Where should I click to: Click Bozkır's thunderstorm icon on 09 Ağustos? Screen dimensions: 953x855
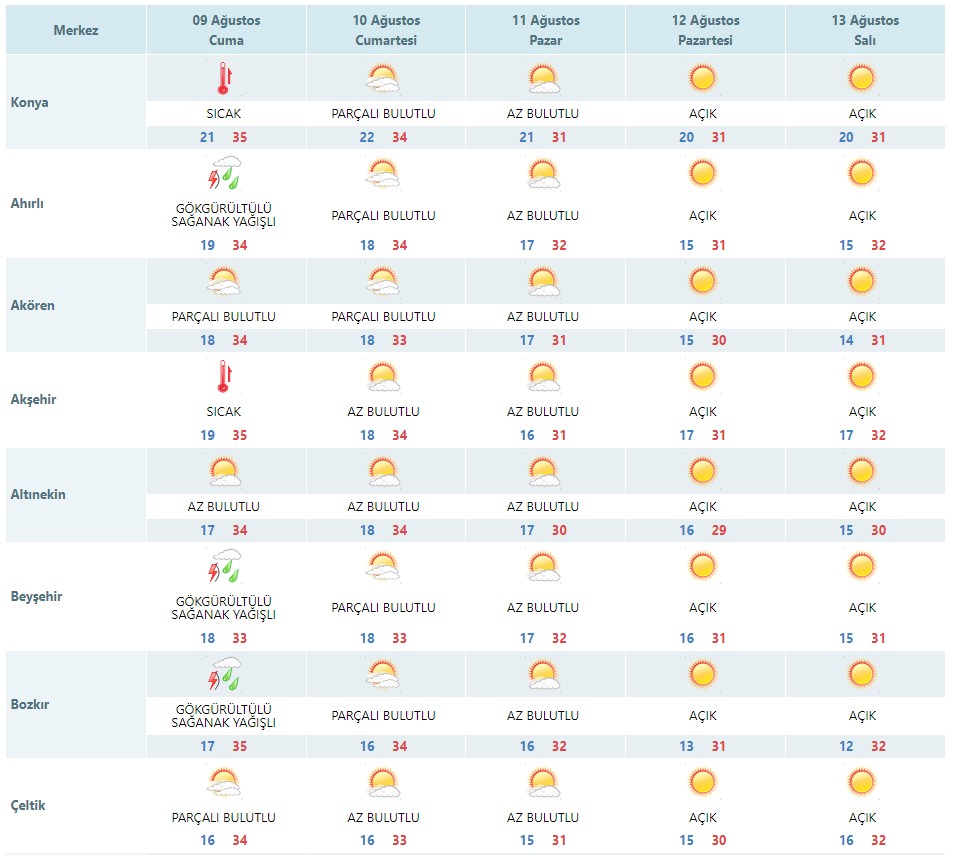tap(224, 674)
